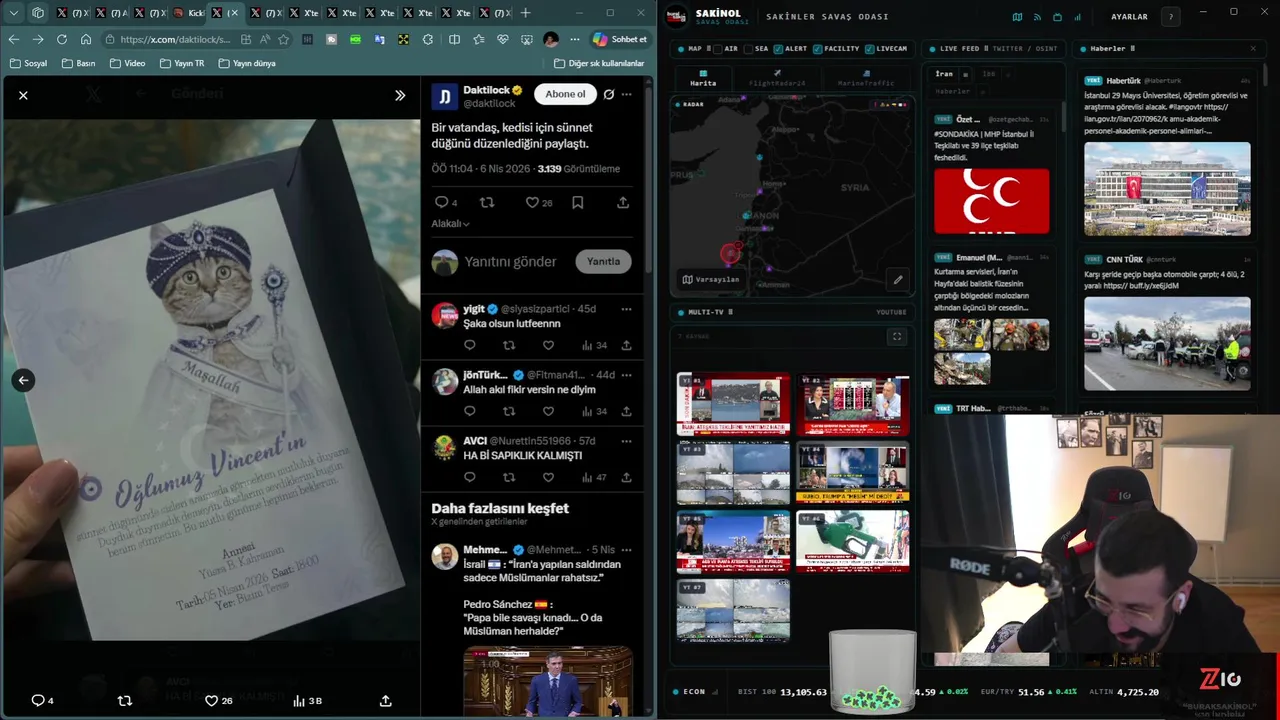This screenshot has width=1280, height=720.
Task: Bookmark the Daktilock tweet
Action: [577, 202]
